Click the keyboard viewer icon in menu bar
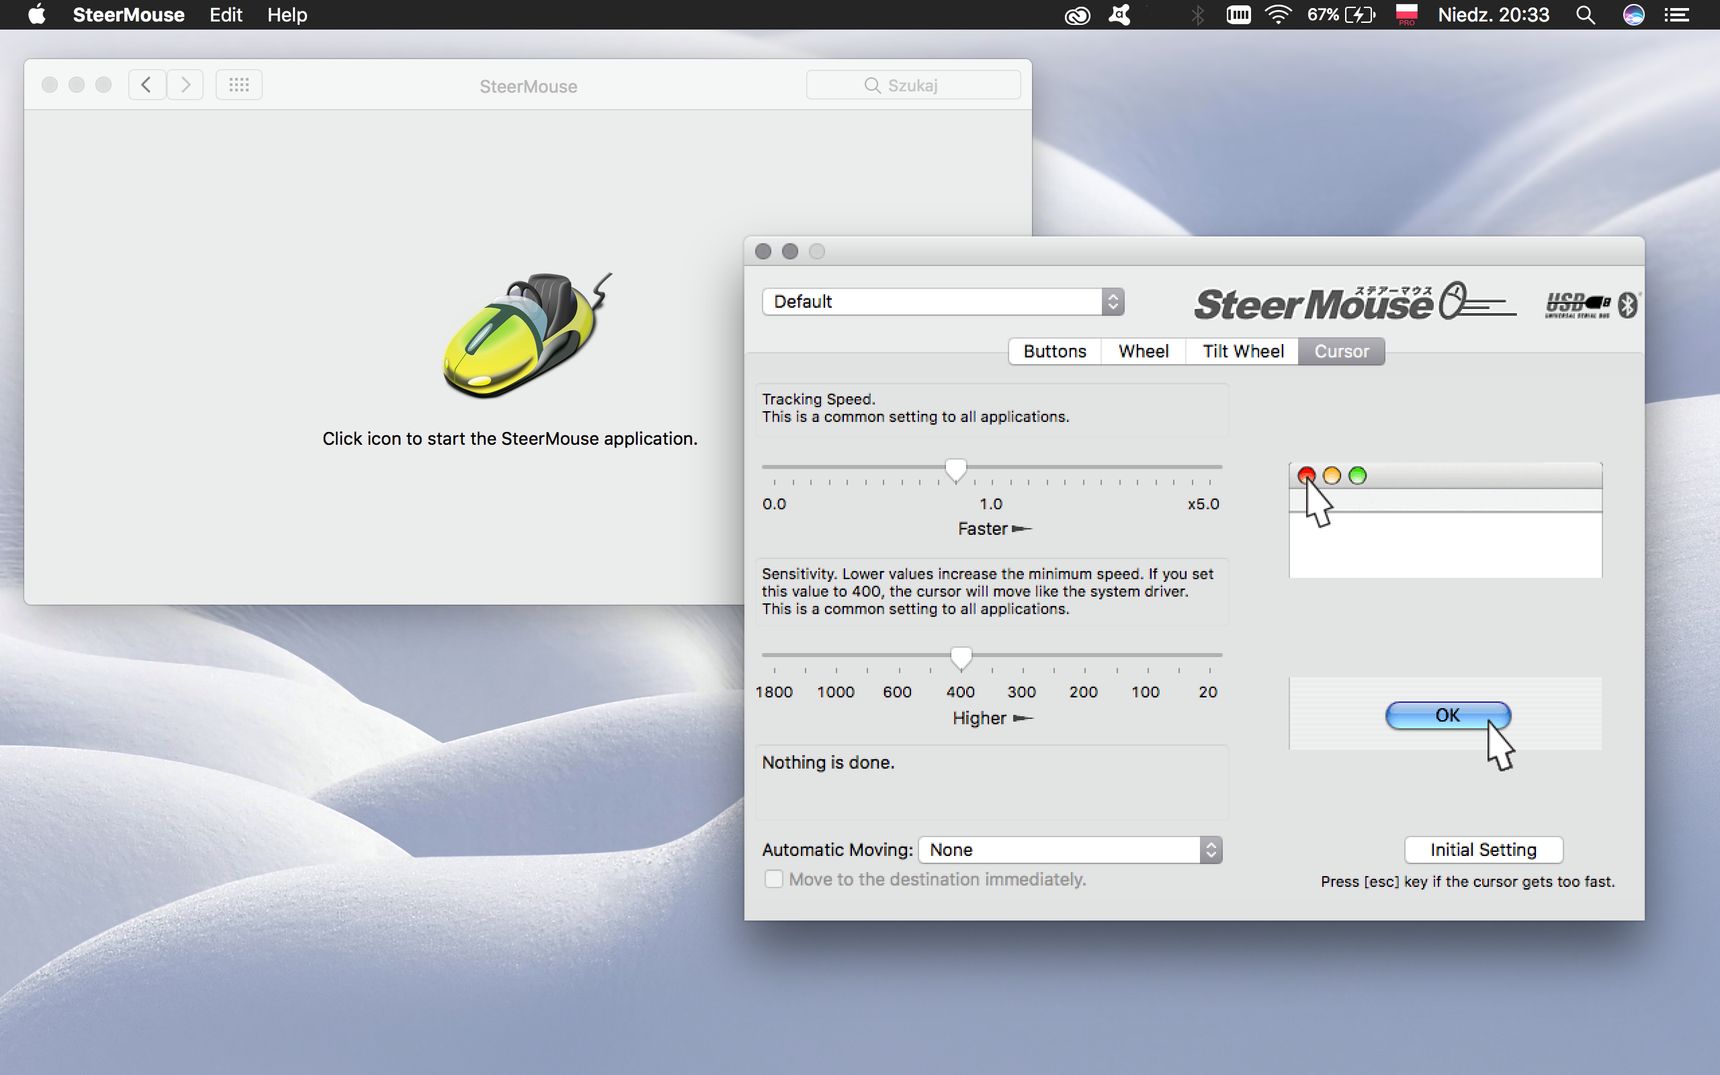 [1238, 15]
